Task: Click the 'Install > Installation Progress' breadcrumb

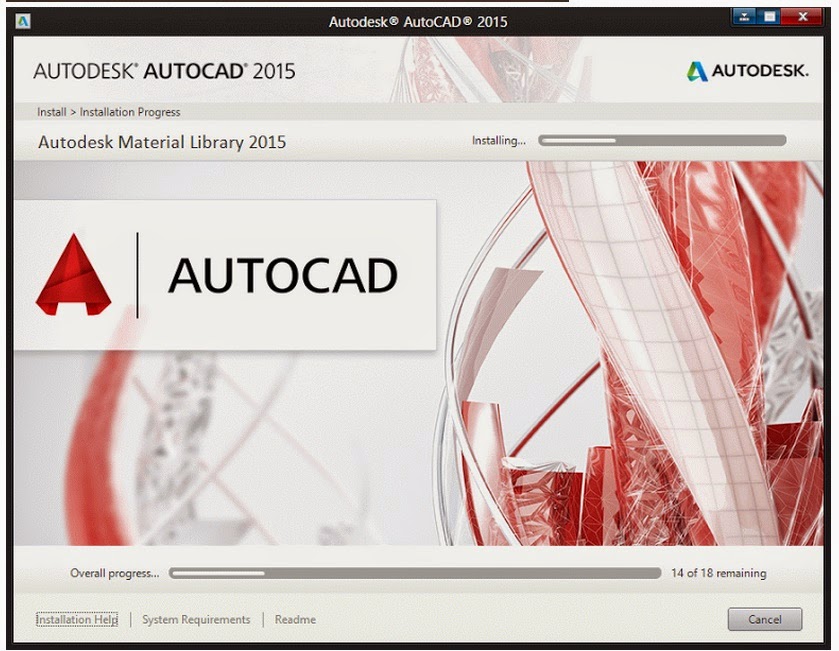Action: [109, 112]
